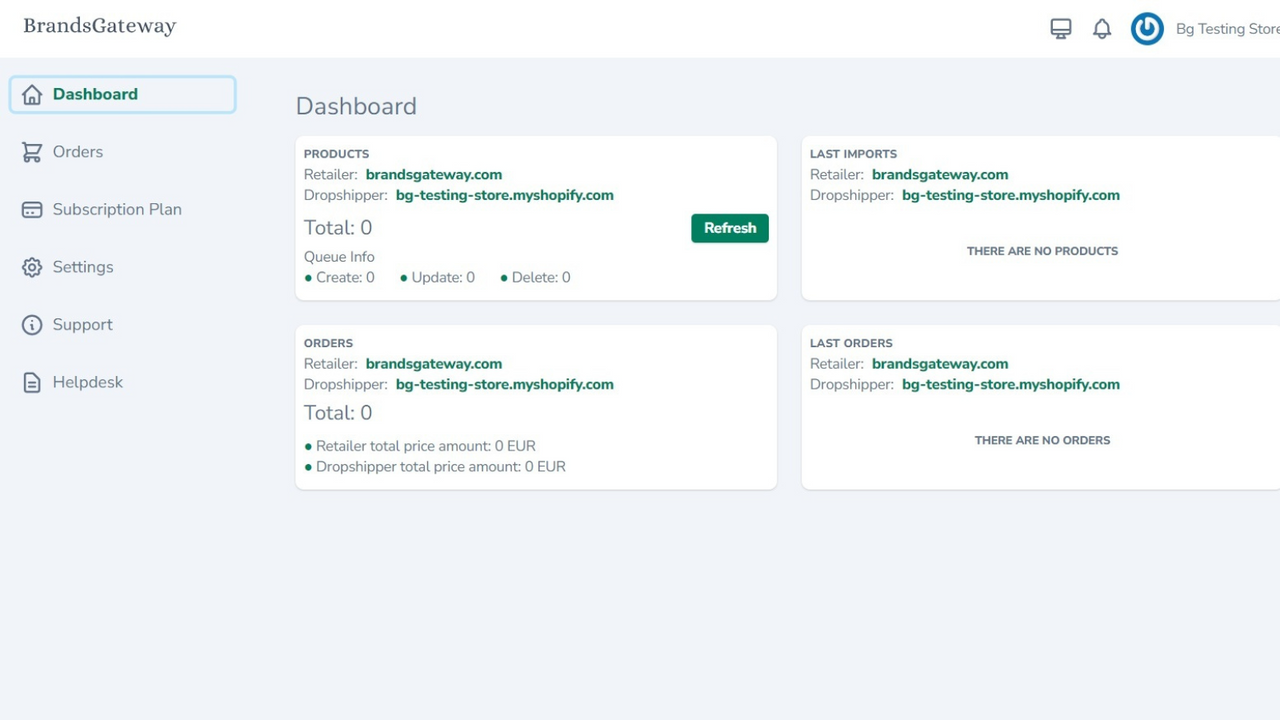Click the notification bell icon
The width and height of the screenshot is (1280, 720).
pyautogui.click(x=1102, y=29)
